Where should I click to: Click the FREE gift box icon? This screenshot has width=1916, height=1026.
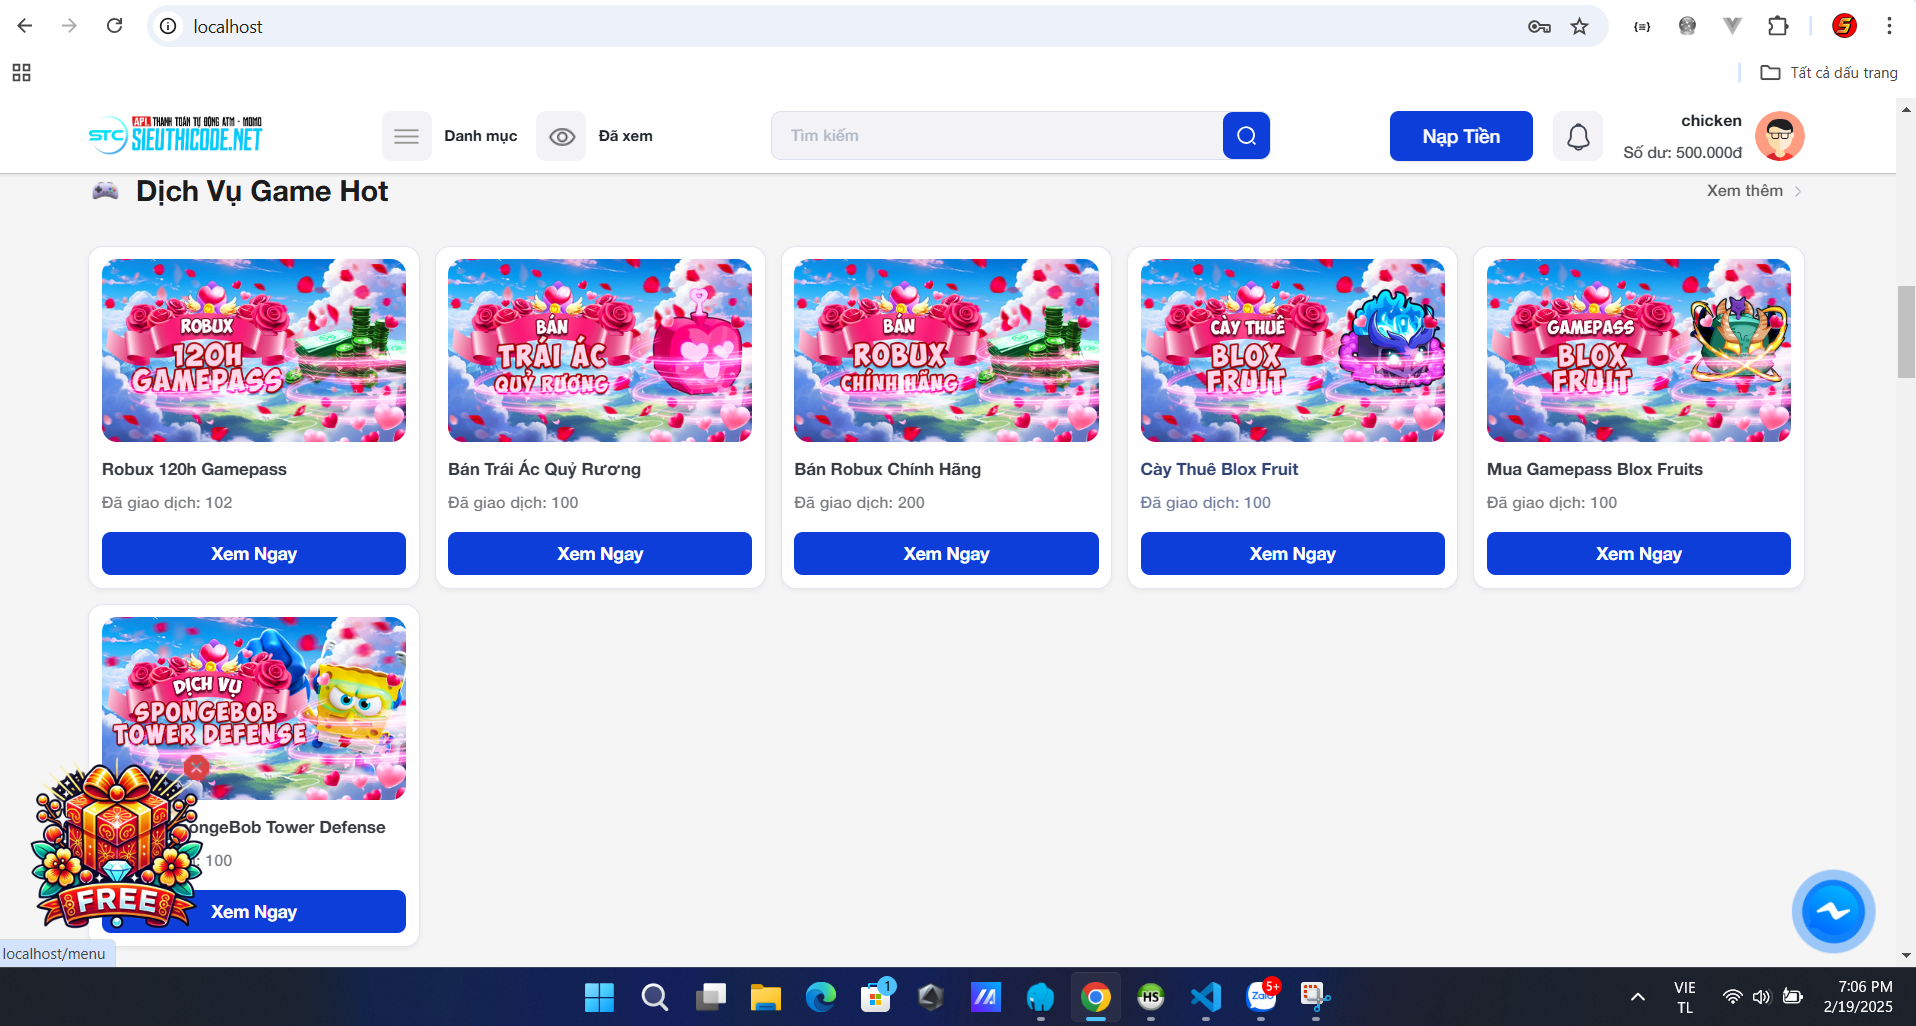point(116,850)
